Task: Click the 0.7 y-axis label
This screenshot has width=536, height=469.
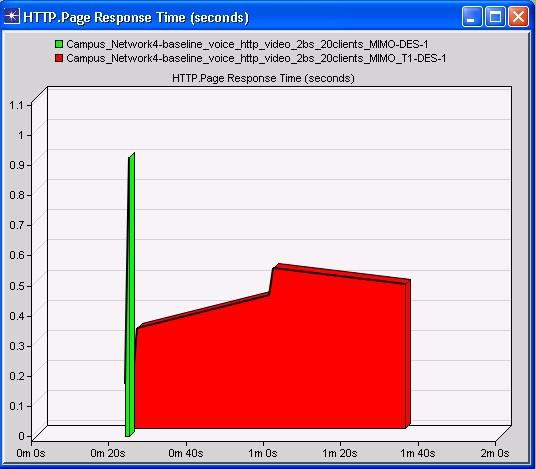Action: coord(16,225)
